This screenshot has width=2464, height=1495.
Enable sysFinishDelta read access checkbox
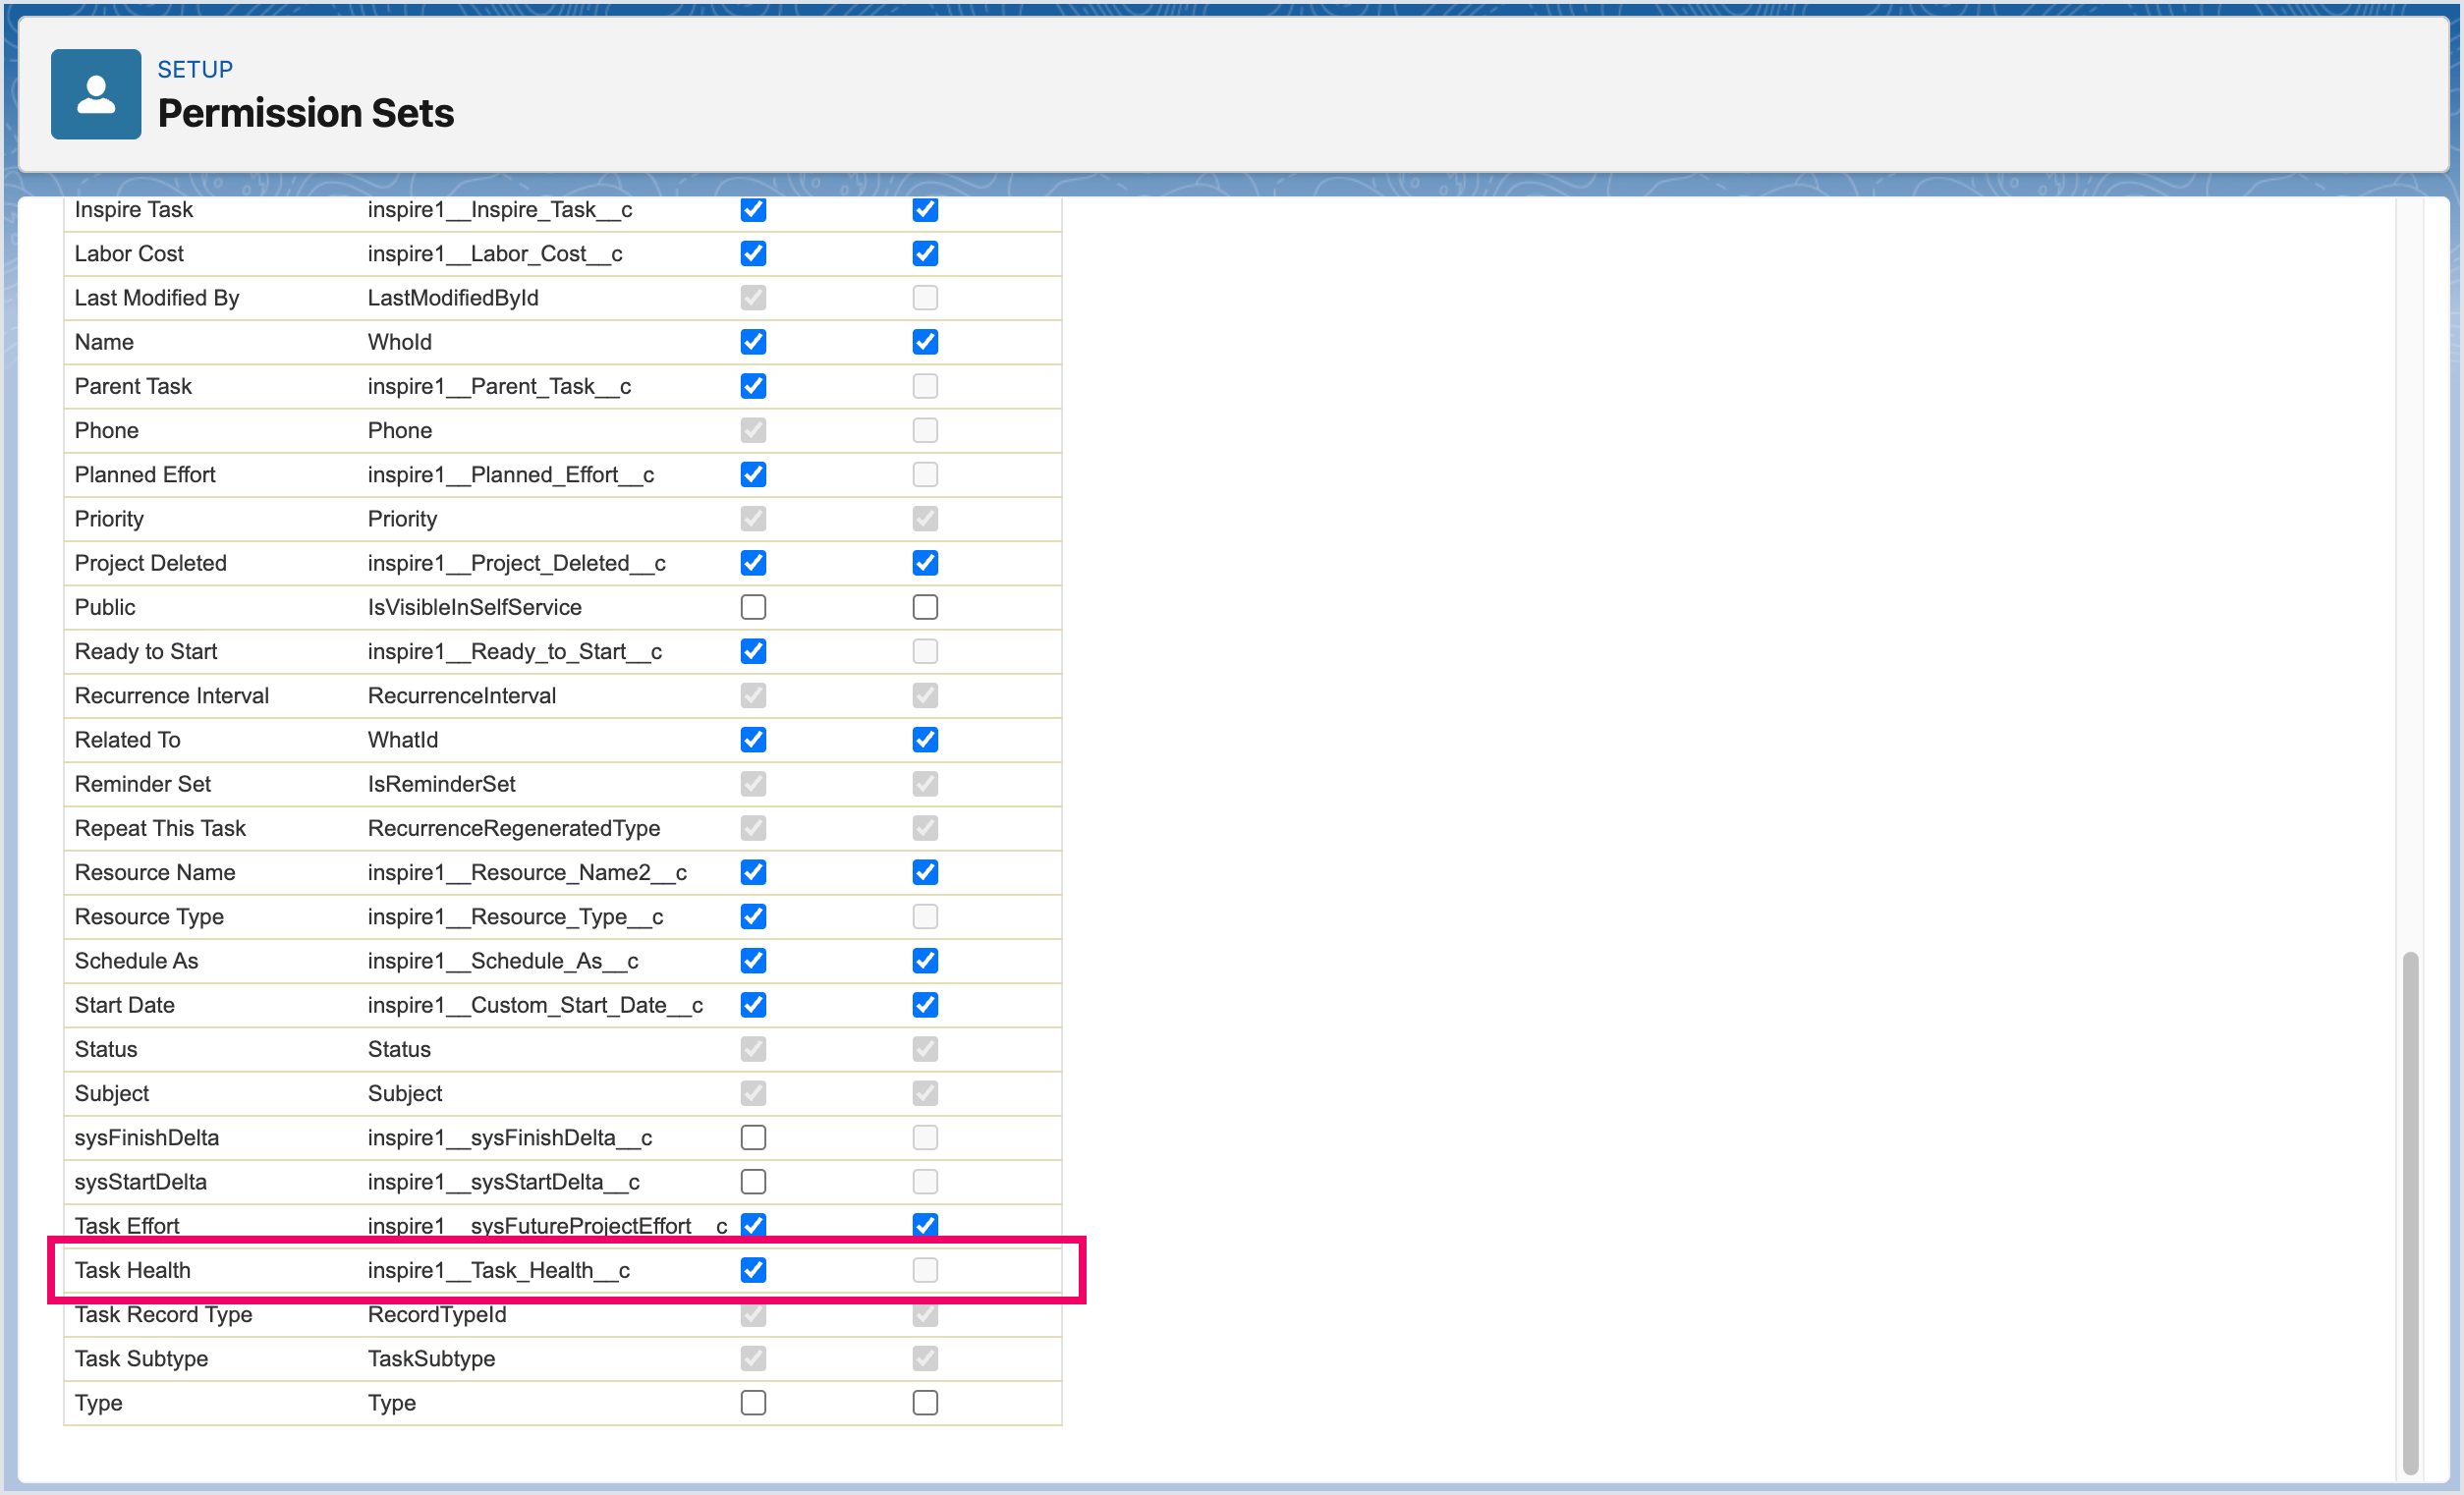click(x=753, y=1138)
